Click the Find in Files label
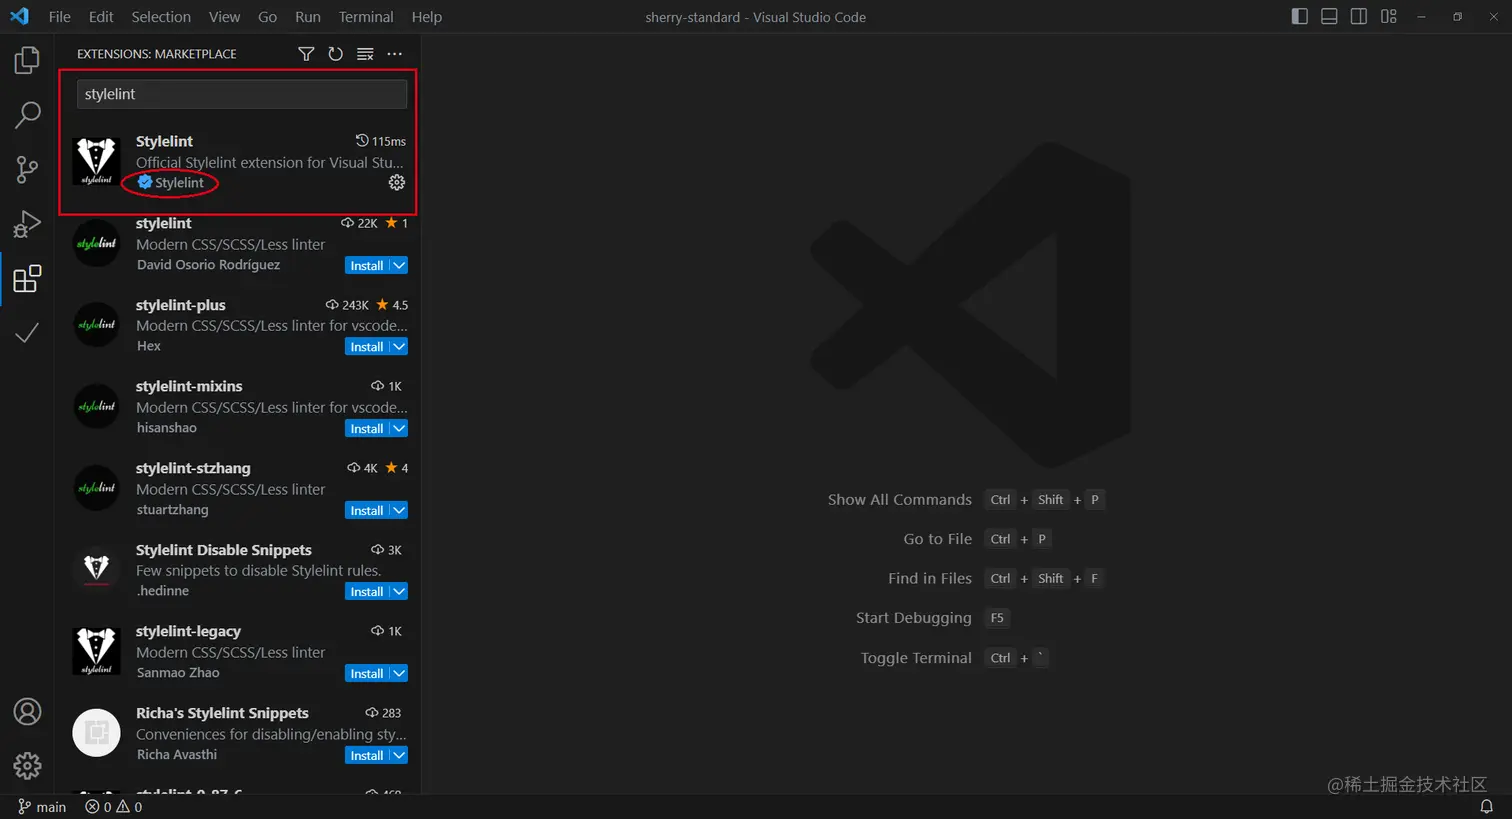This screenshot has height=819, width=1512. coord(930,578)
